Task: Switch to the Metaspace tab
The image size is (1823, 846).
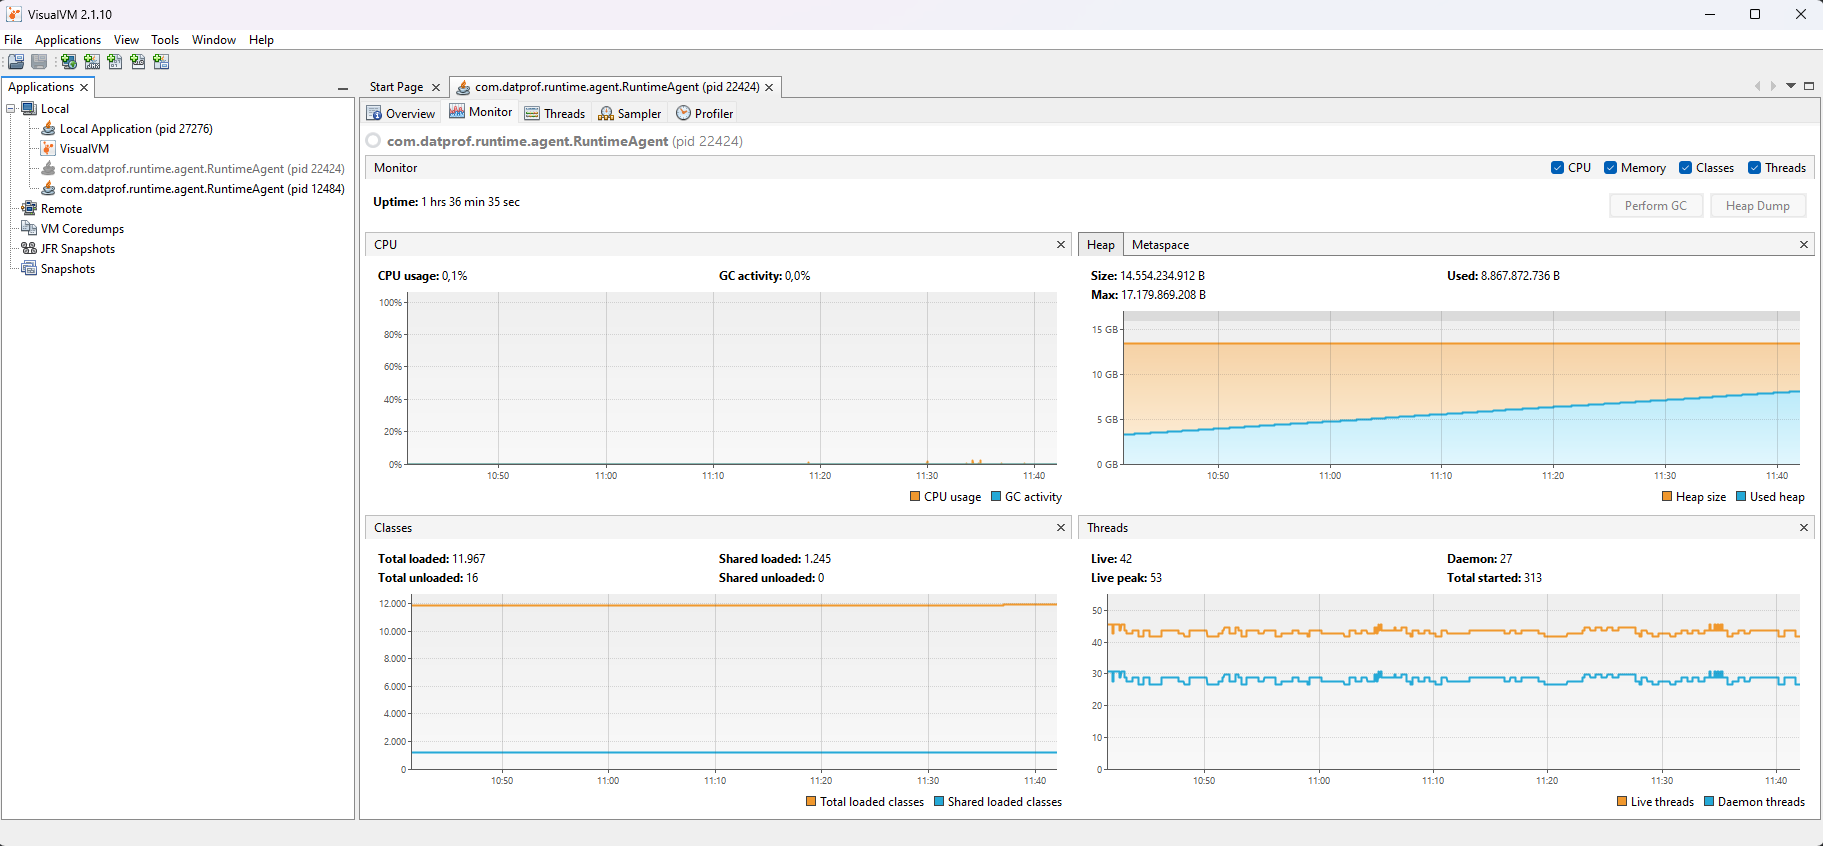Action: pos(1160,245)
